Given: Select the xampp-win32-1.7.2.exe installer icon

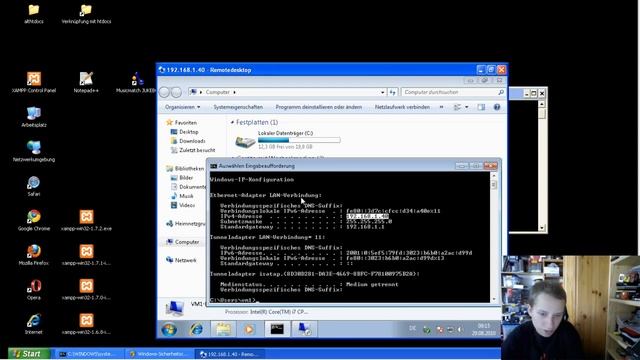Looking at the screenshot, I should [86, 220].
